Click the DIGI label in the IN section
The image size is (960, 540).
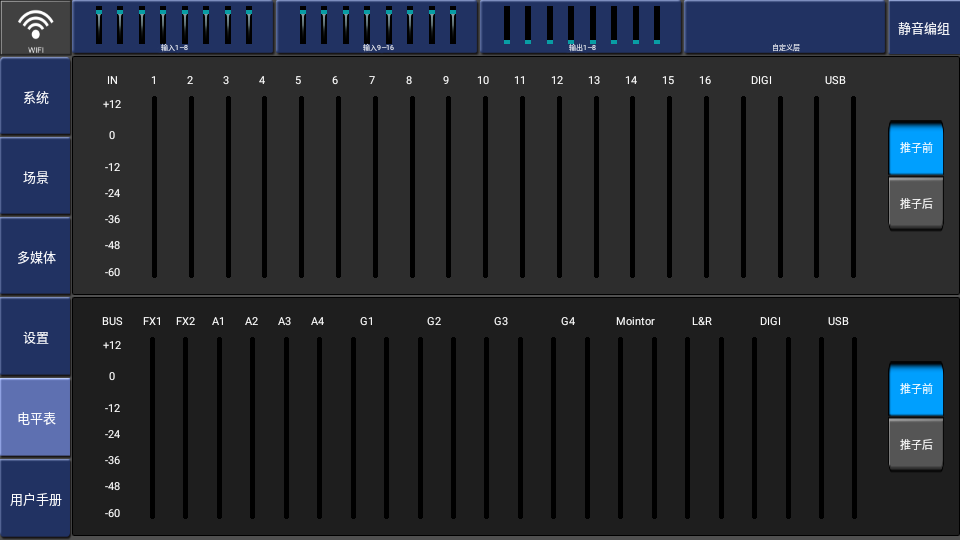(762, 80)
